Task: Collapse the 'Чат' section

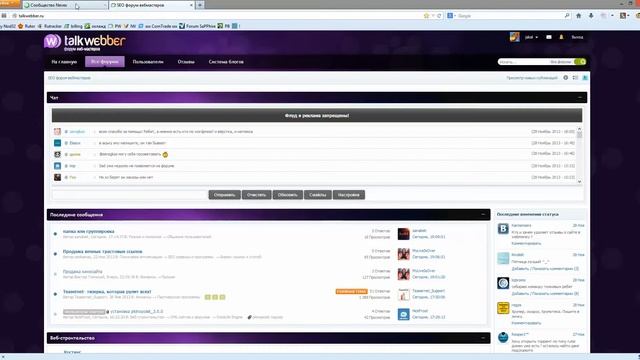Action: [x=580, y=97]
